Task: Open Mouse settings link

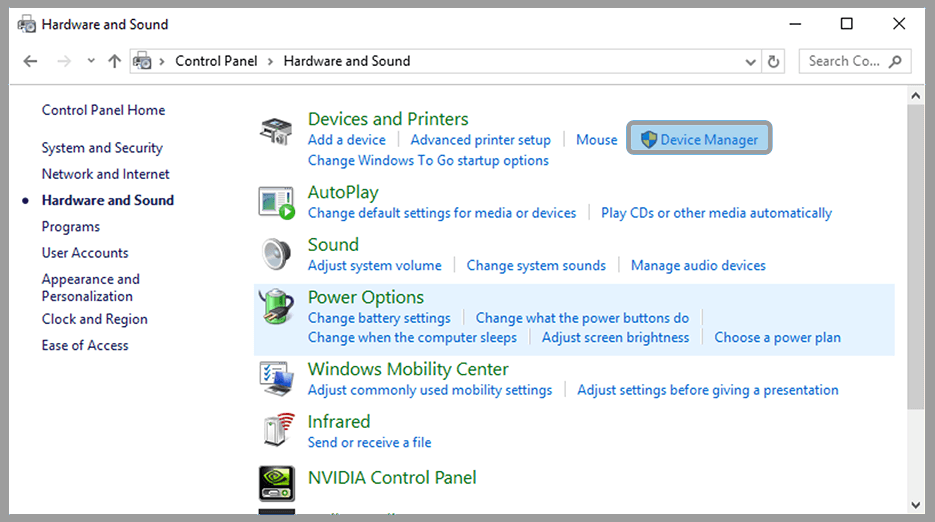Action: point(597,140)
